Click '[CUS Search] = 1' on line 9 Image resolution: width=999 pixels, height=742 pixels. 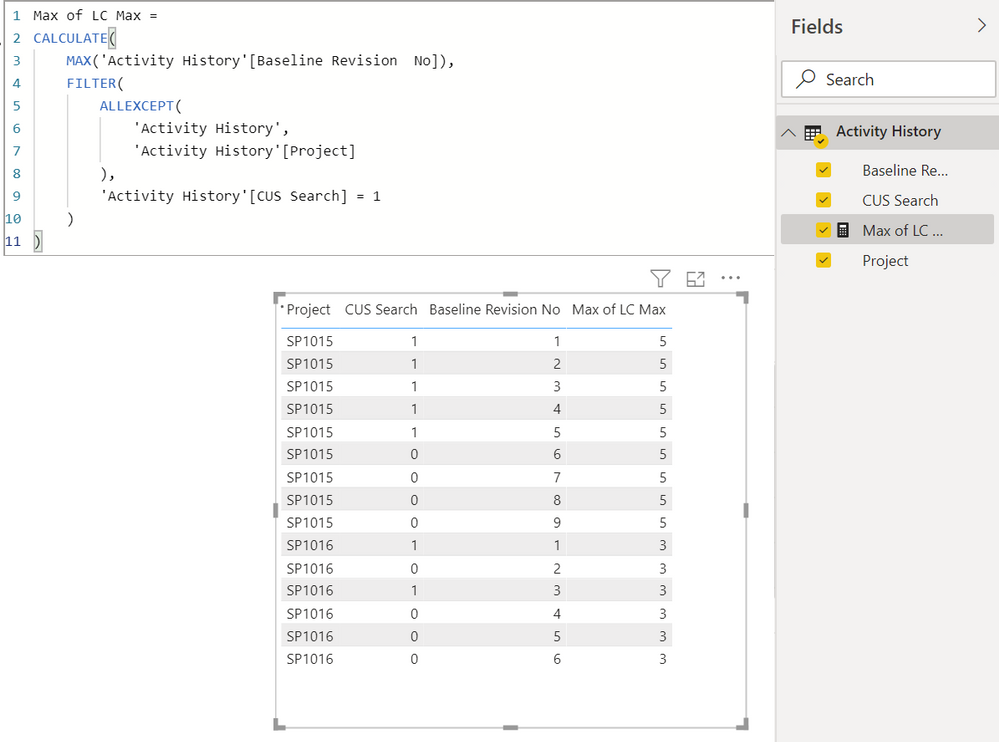tap(314, 196)
